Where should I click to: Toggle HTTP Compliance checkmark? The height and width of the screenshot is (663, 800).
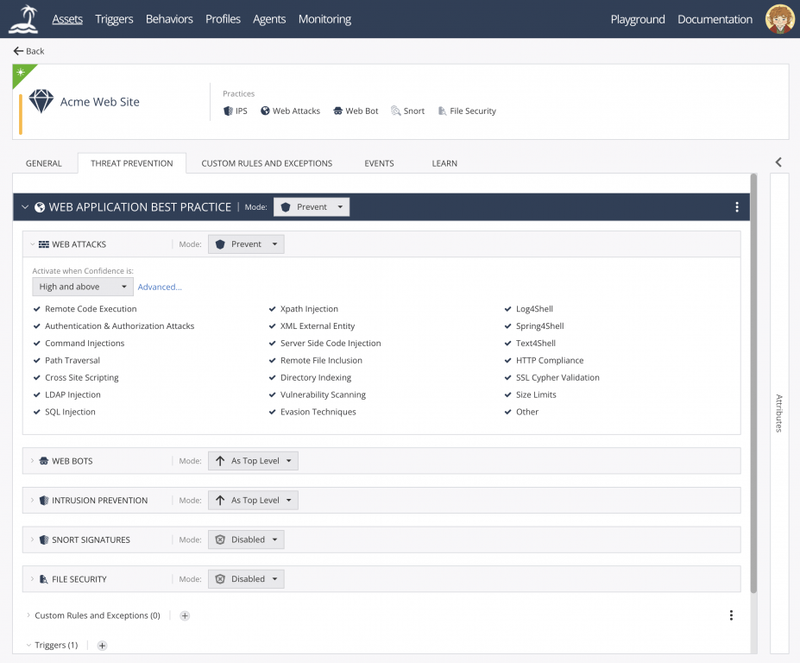point(508,360)
